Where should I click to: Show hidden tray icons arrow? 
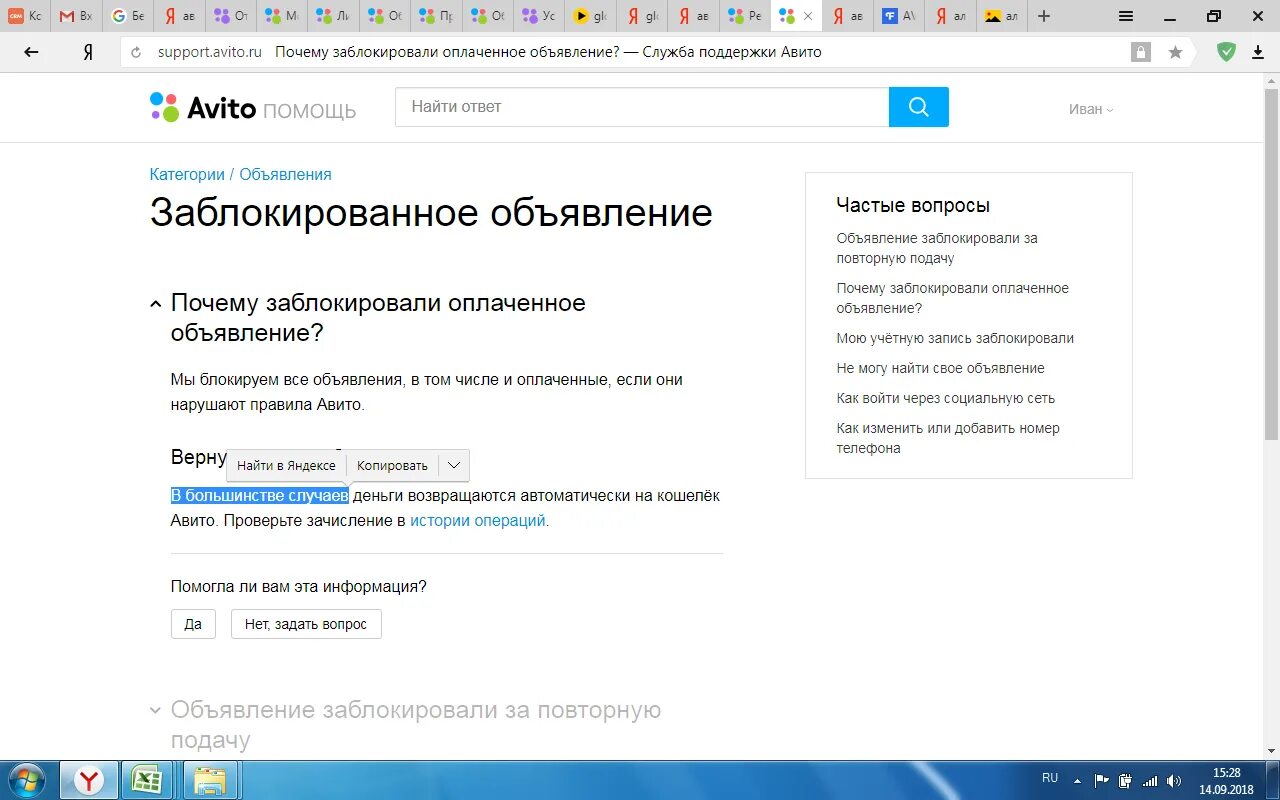tap(1077, 781)
